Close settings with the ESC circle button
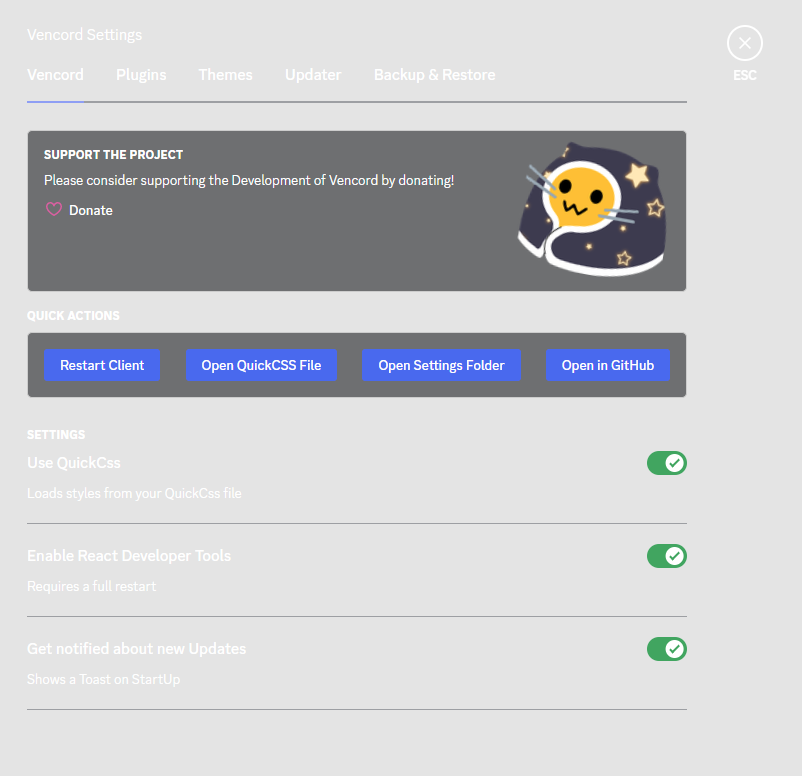 [x=745, y=43]
